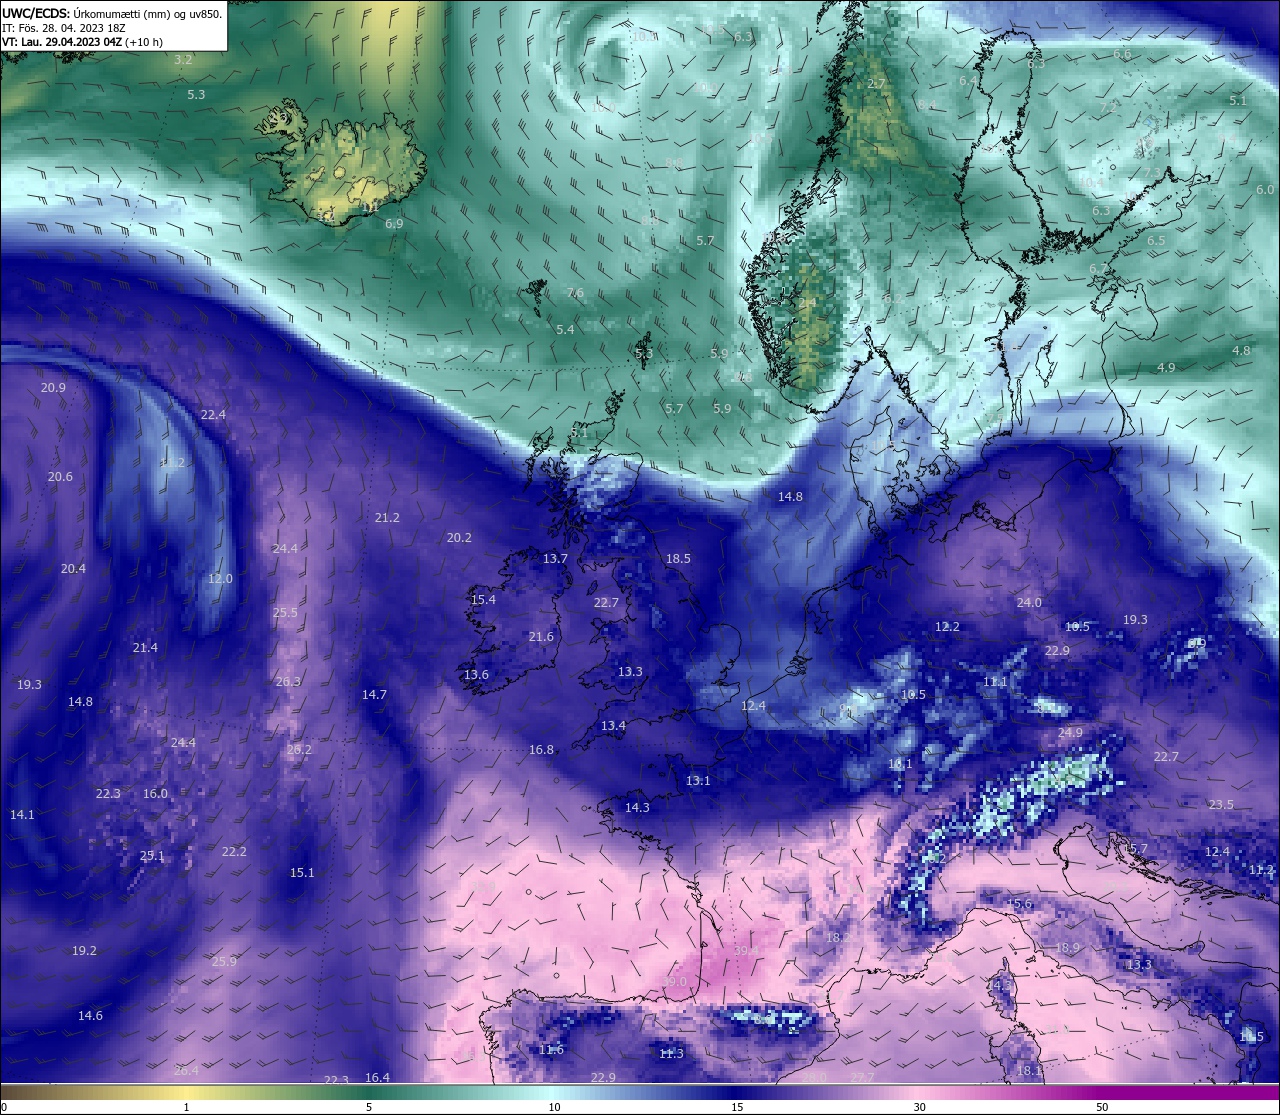1280x1115 pixels.
Task: Click the '22.4' map value
Action: [213, 415]
